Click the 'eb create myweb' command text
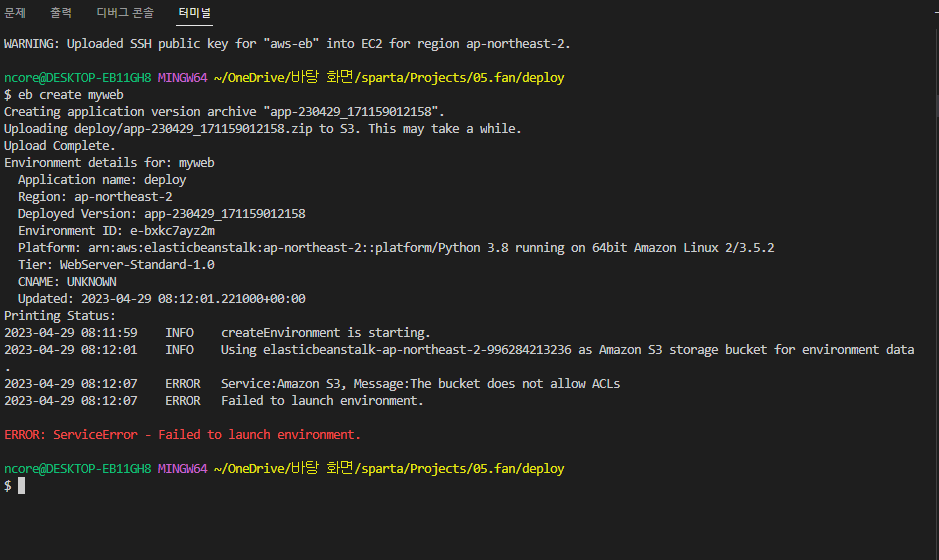This screenshot has height=560, width=939. (71, 95)
